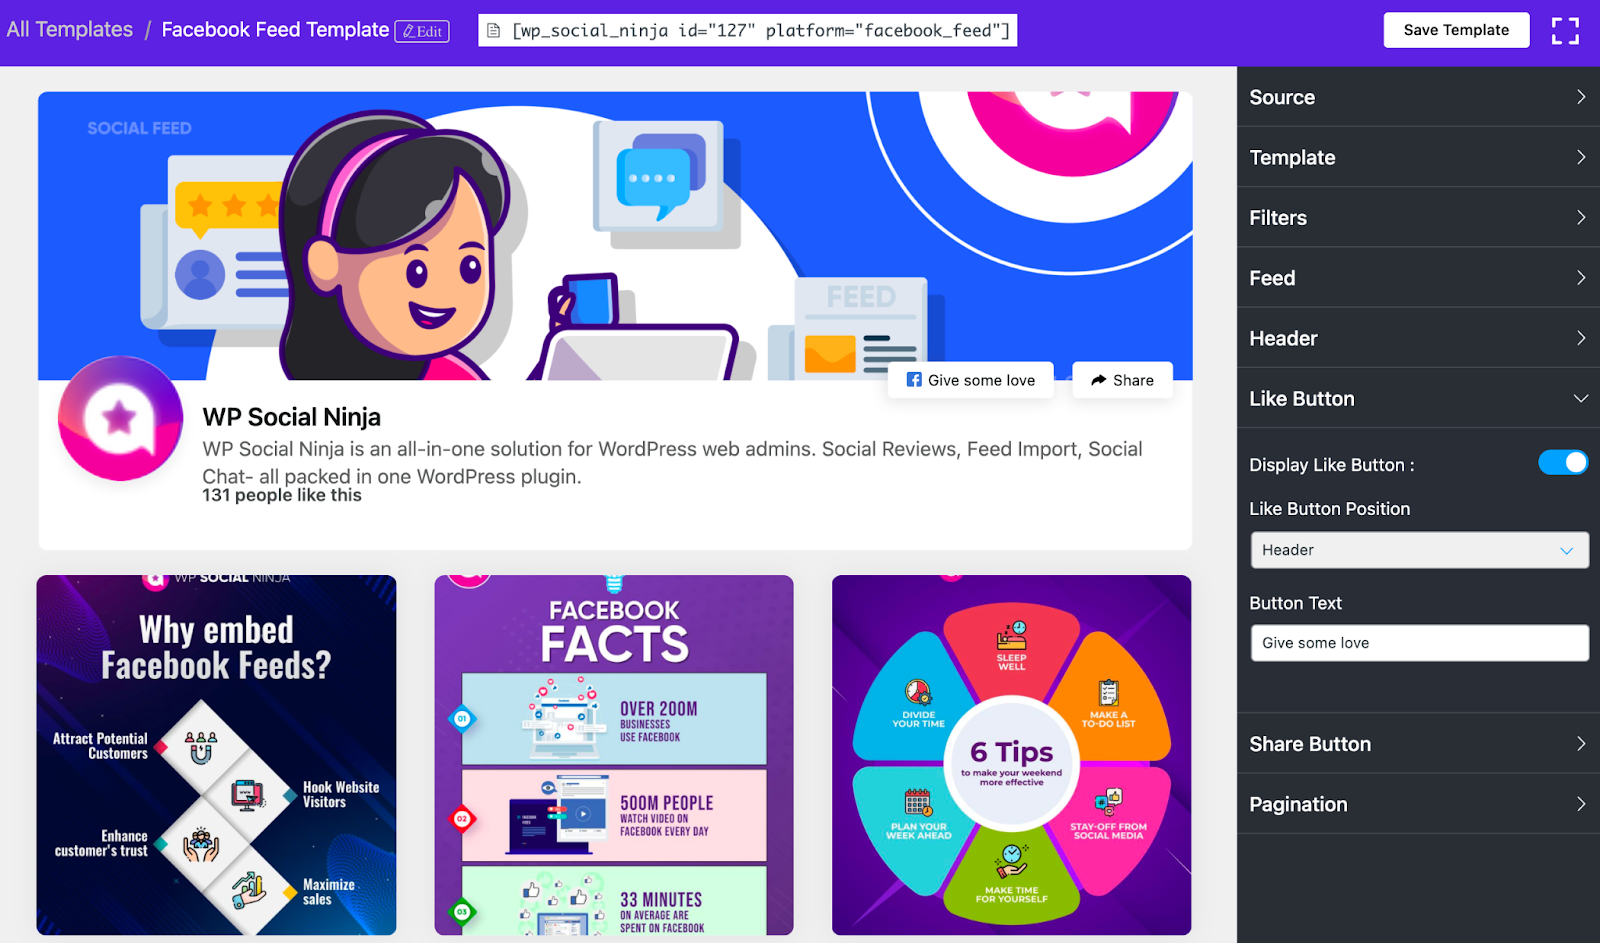Collapse the Like Button section
The height and width of the screenshot is (943, 1600).
coord(1418,398)
